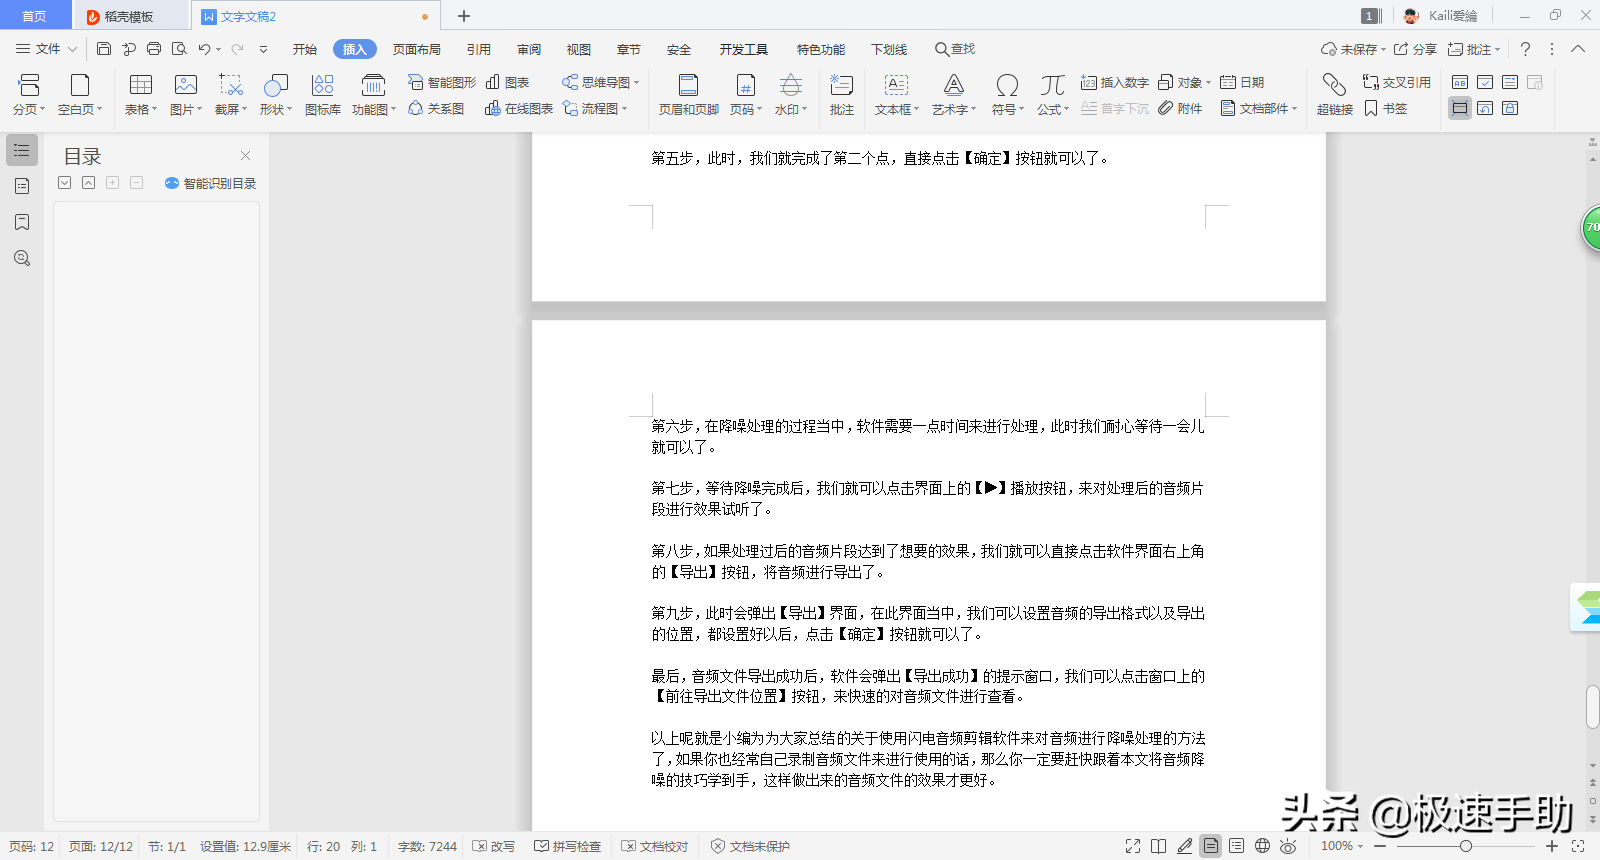This screenshot has height=860, width=1600.
Task: Click the zoom out minus button
Action: [1381, 846]
